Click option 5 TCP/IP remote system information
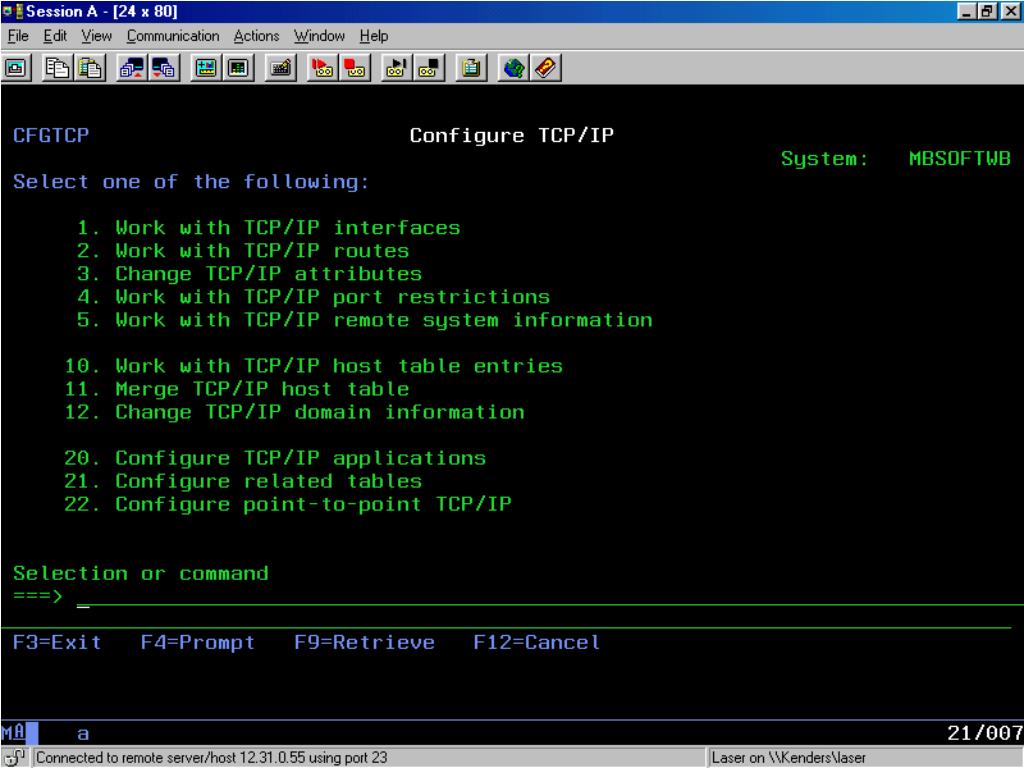This screenshot has width=1024, height=768. (364, 320)
